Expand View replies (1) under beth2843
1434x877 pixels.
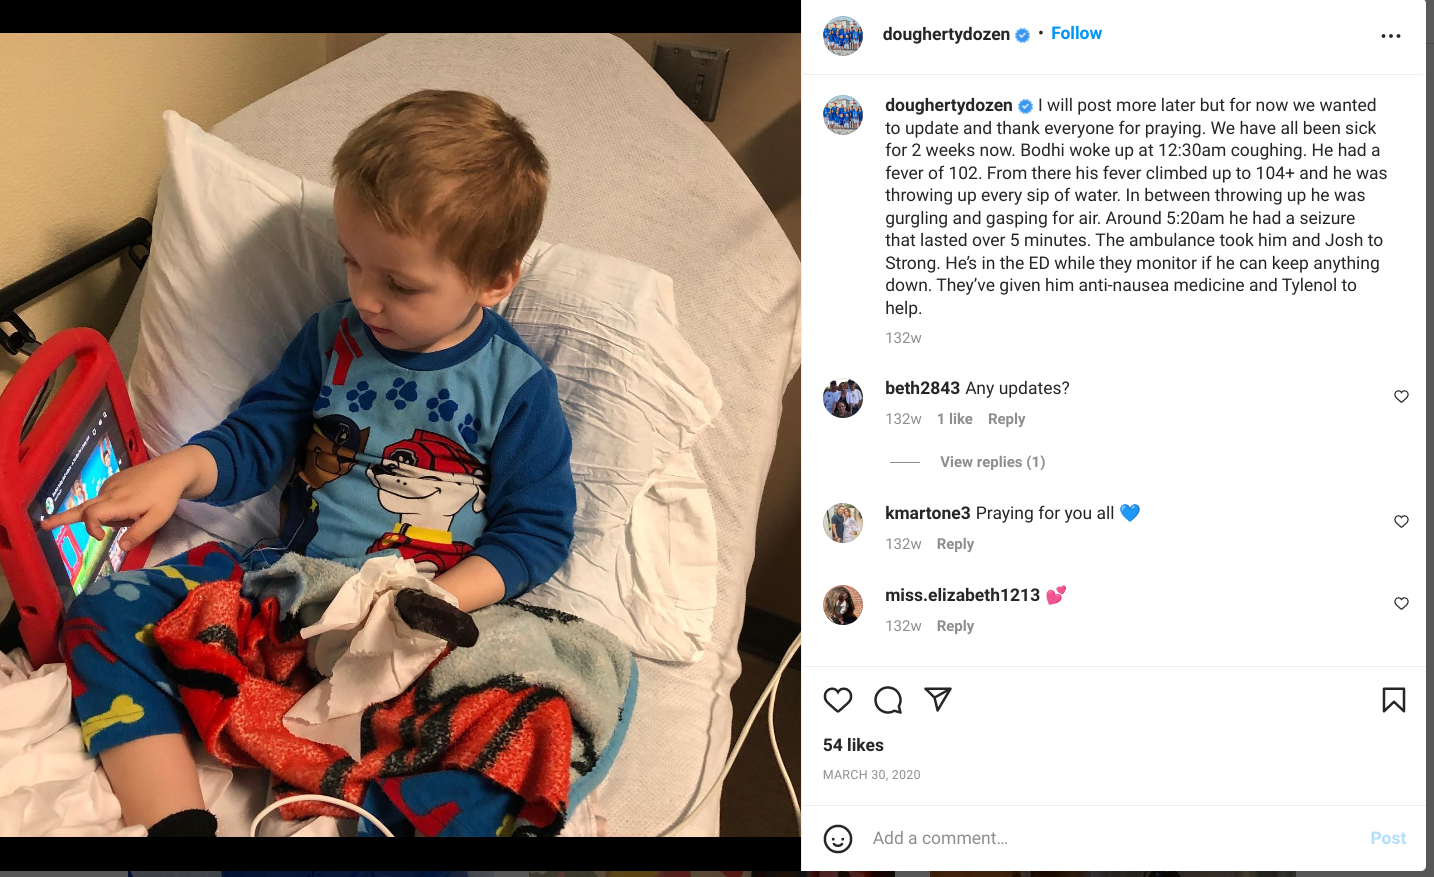[x=992, y=462]
